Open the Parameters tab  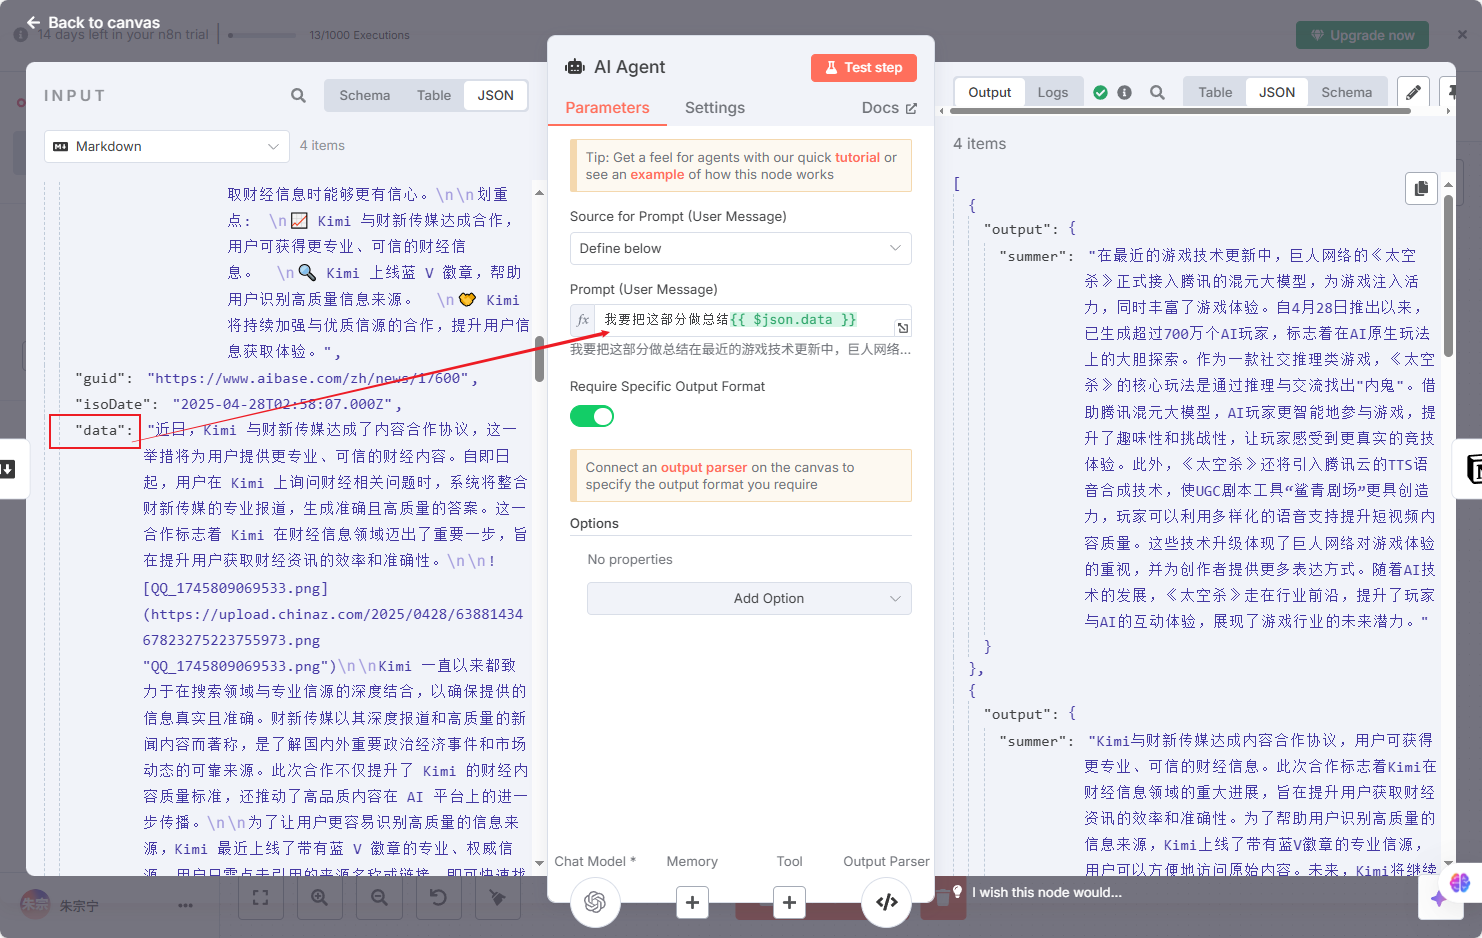[607, 108]
